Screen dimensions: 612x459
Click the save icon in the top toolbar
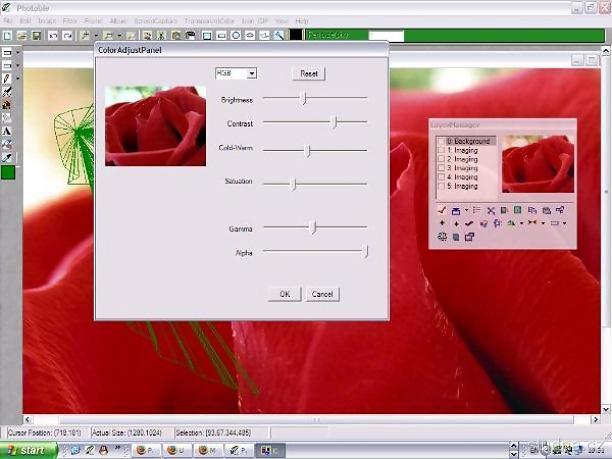click(37, 35)
